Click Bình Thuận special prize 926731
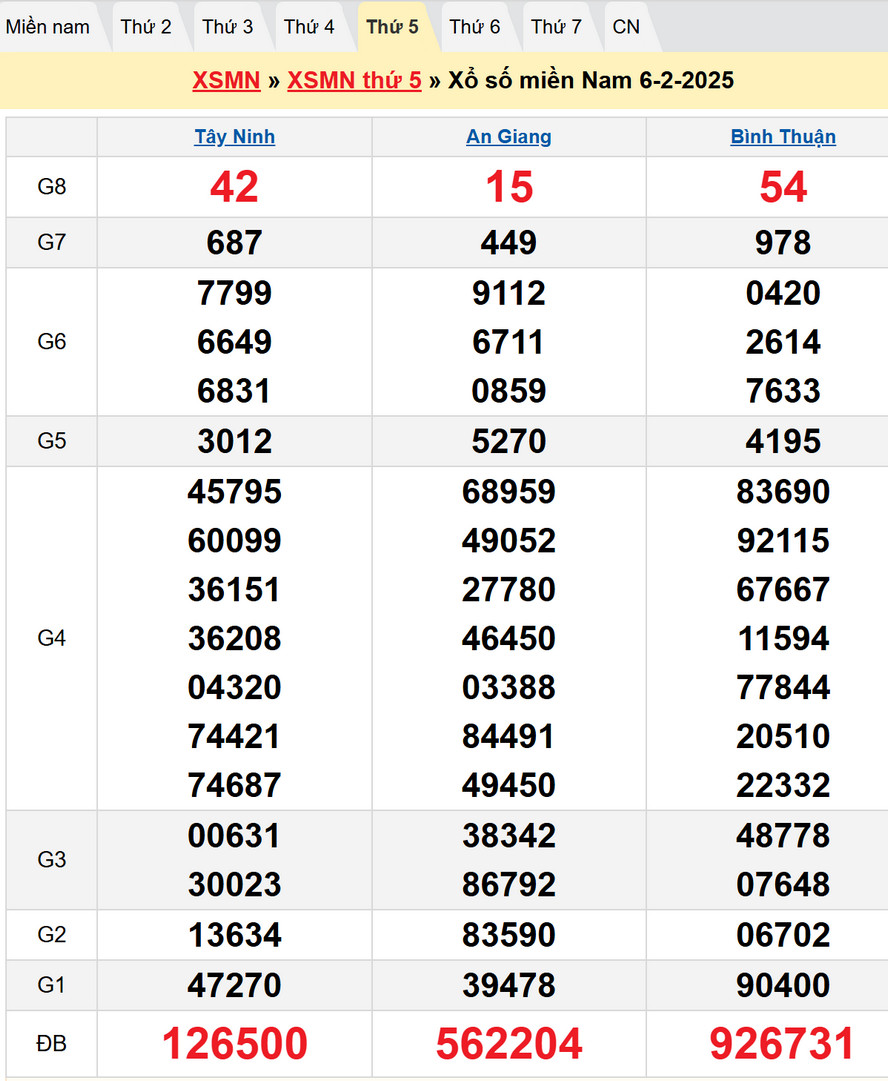The width and height of the screenshot is (888, 1081). (x=783, y=1044)
